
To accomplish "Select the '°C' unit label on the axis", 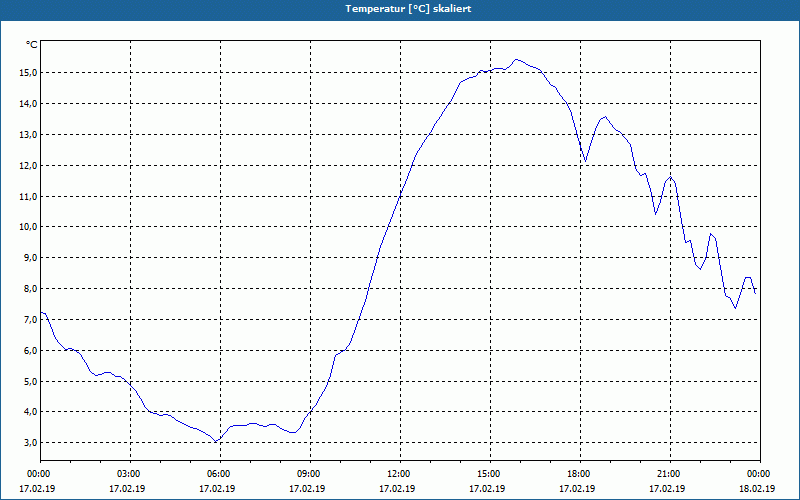I will click(32, 45).
